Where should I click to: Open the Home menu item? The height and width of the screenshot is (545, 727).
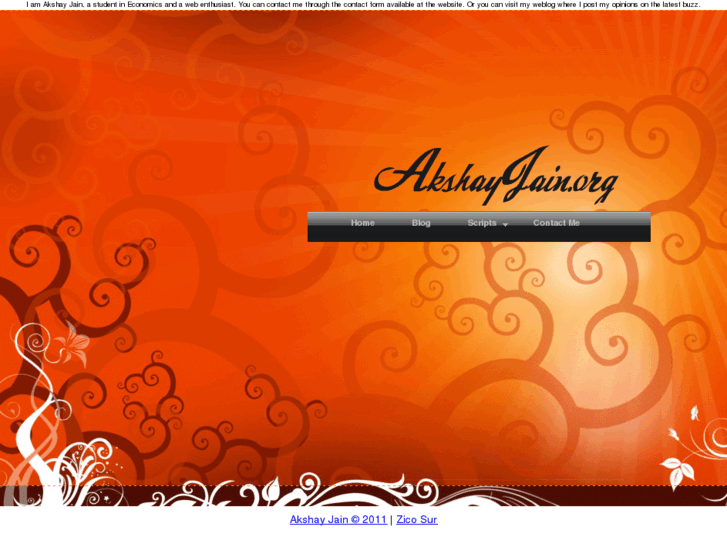coord(363,223)
